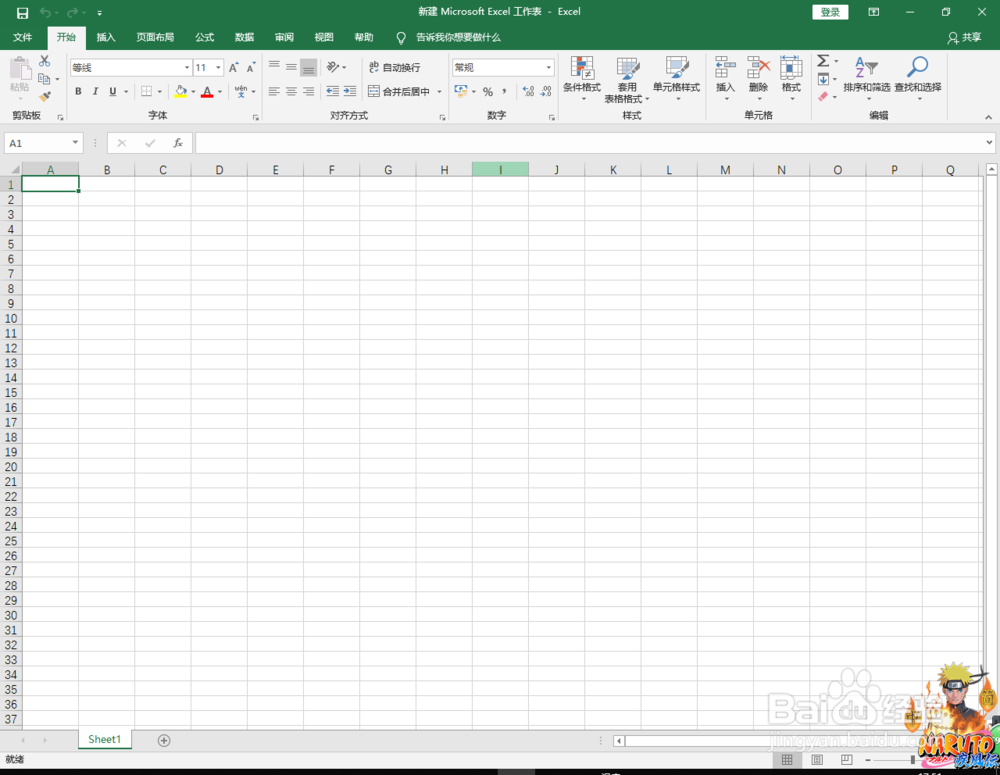Viewport: 1000px width, 775px height.
Task: Open customize quick access toolbar dropdown
Action: (99, 13)
